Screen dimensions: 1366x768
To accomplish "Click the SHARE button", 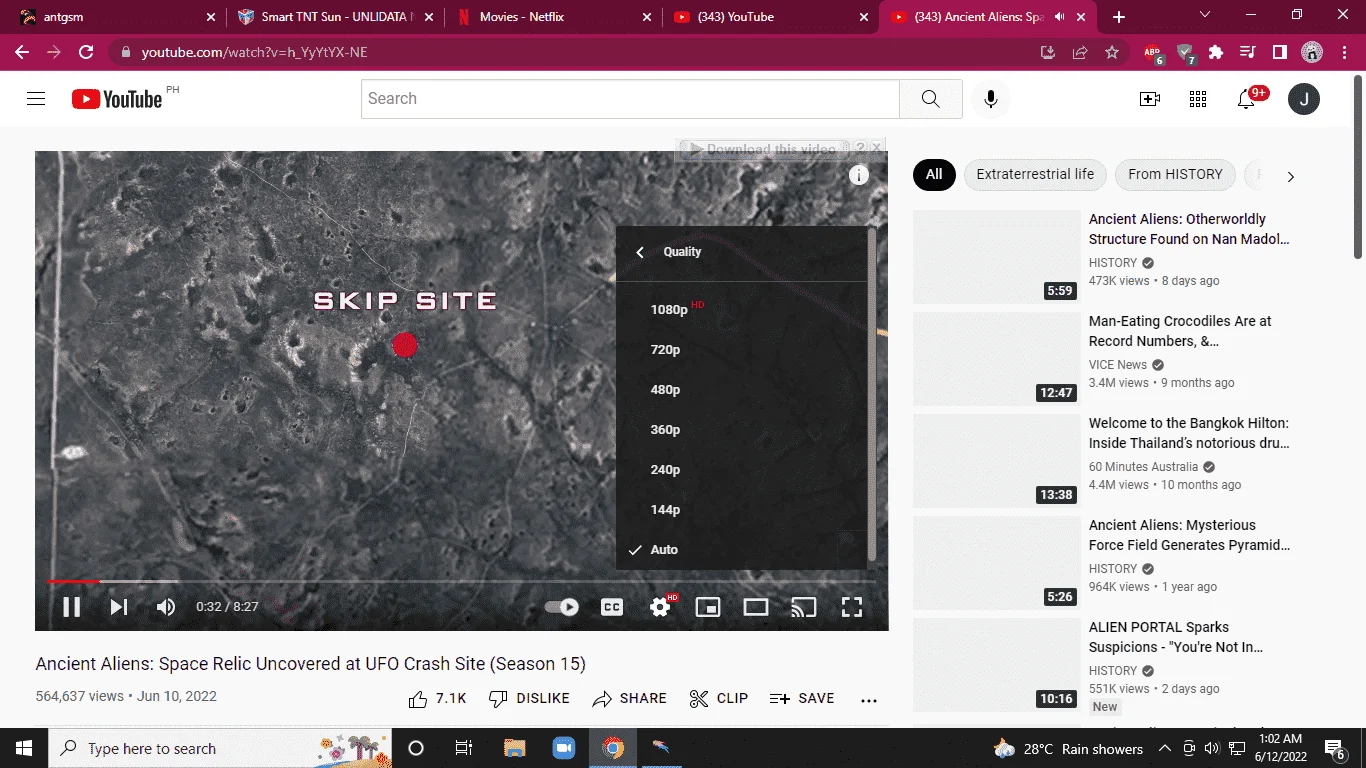I will pyautogui.click(x=630, y=699).
